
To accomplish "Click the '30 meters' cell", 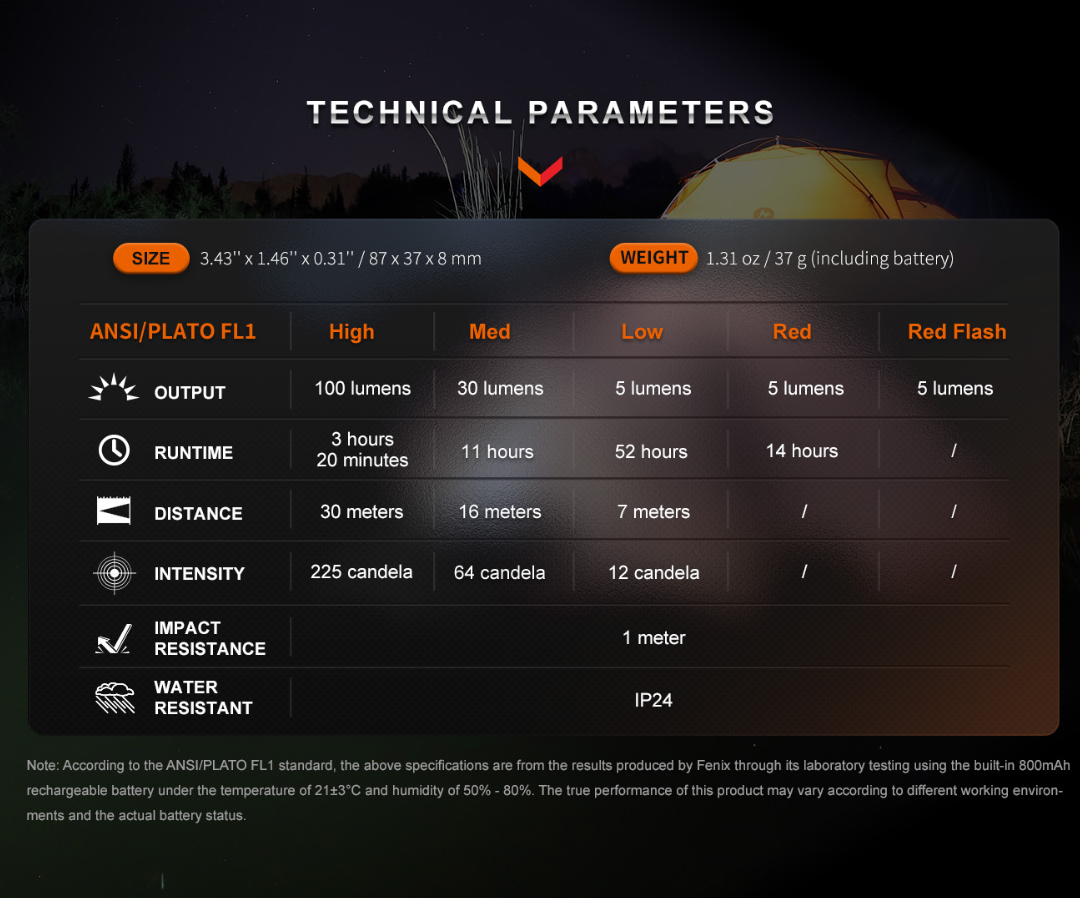I will (362, 512).
